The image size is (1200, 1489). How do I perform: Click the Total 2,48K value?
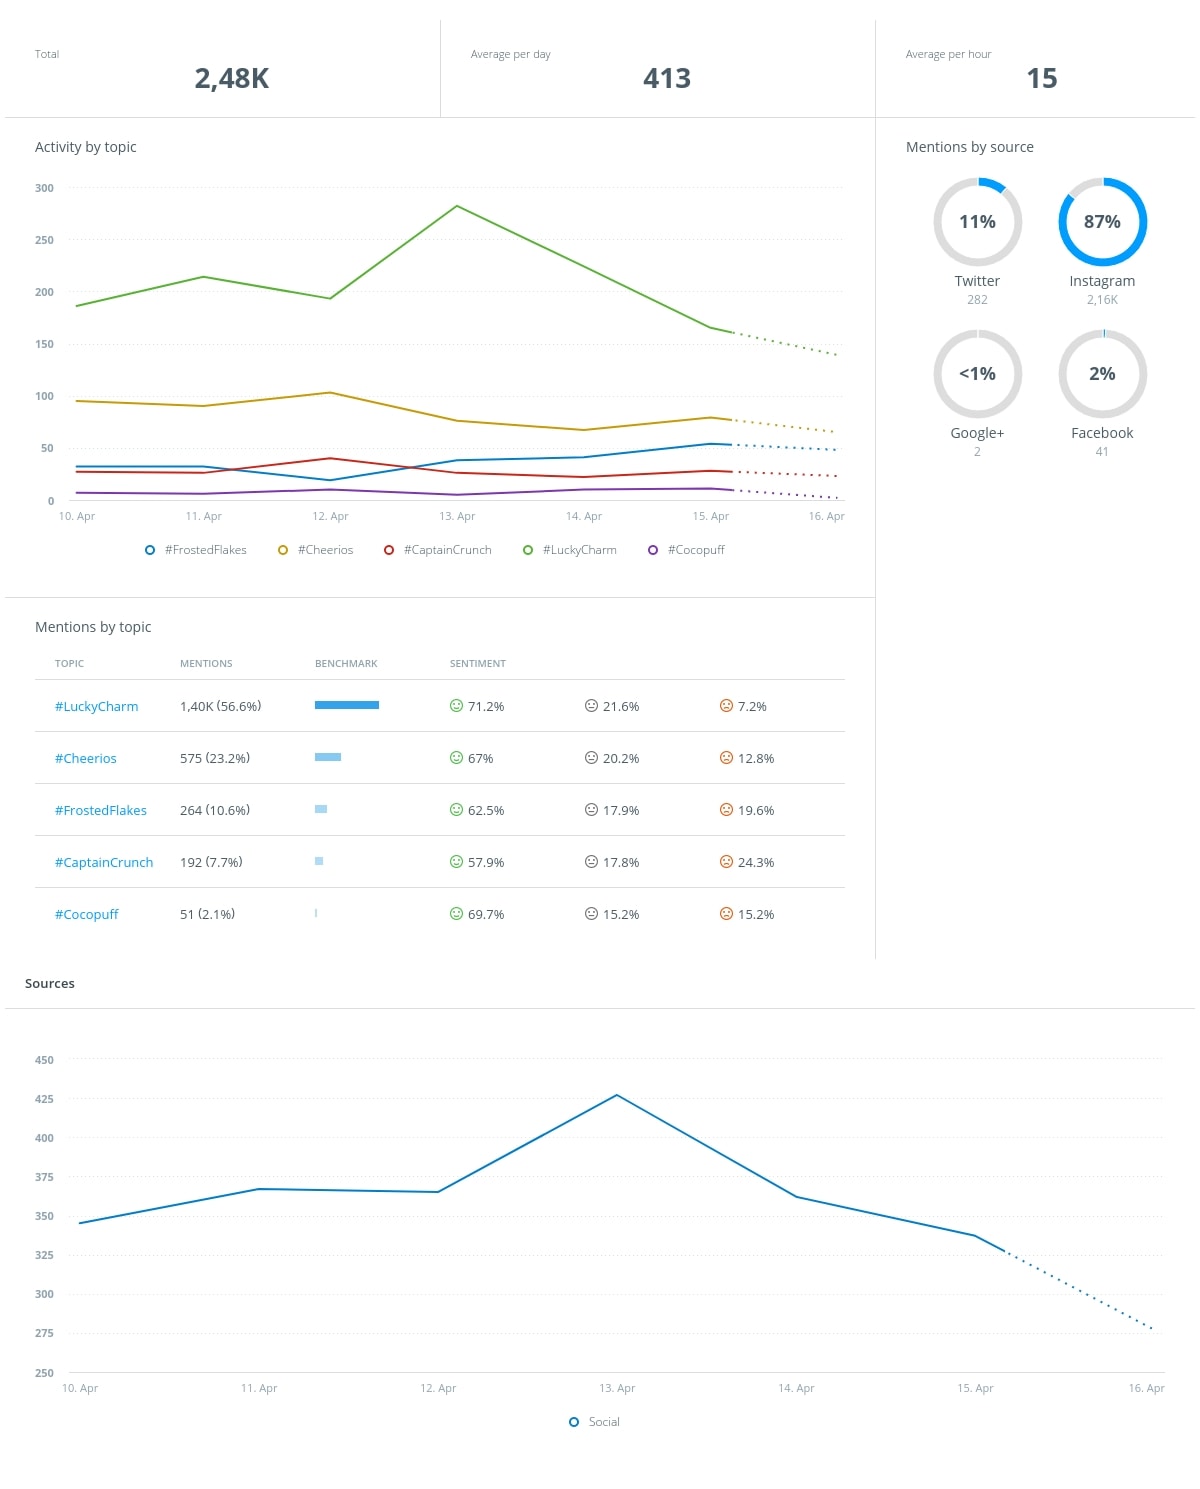coord(232,79)
